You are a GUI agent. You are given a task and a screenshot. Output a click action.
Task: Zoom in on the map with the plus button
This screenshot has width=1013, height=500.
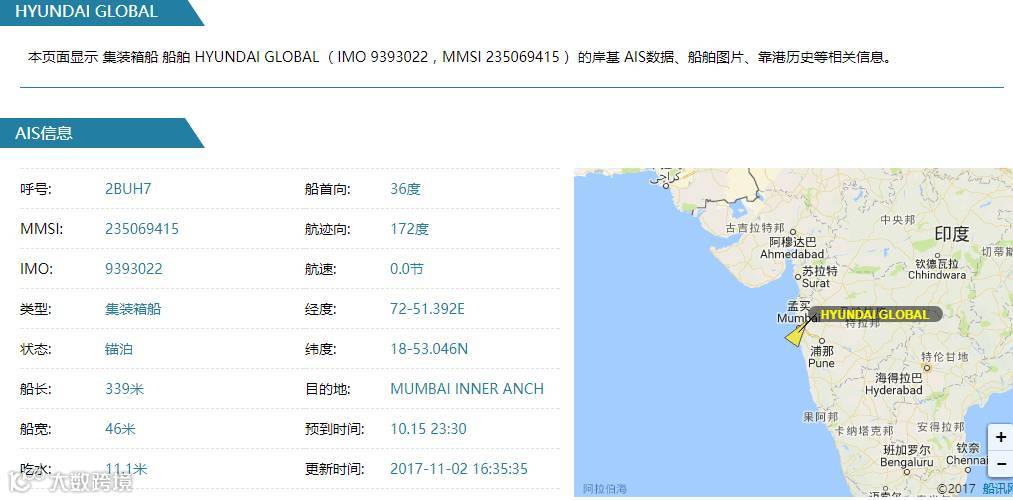coord(1001,437)
